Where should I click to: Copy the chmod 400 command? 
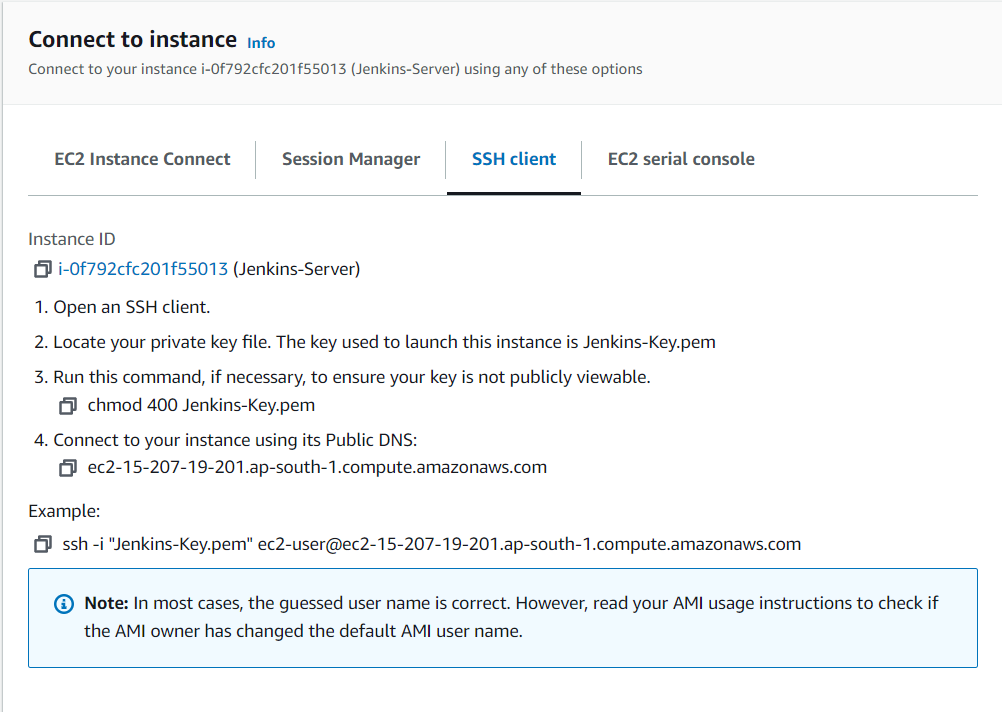(x=68, y=405)
